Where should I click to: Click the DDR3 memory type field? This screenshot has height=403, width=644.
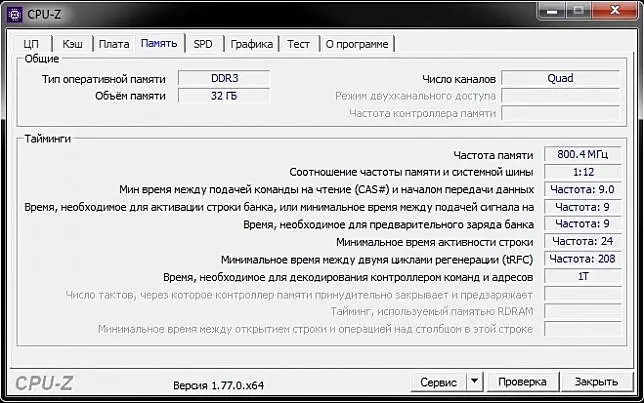[224, 78]
